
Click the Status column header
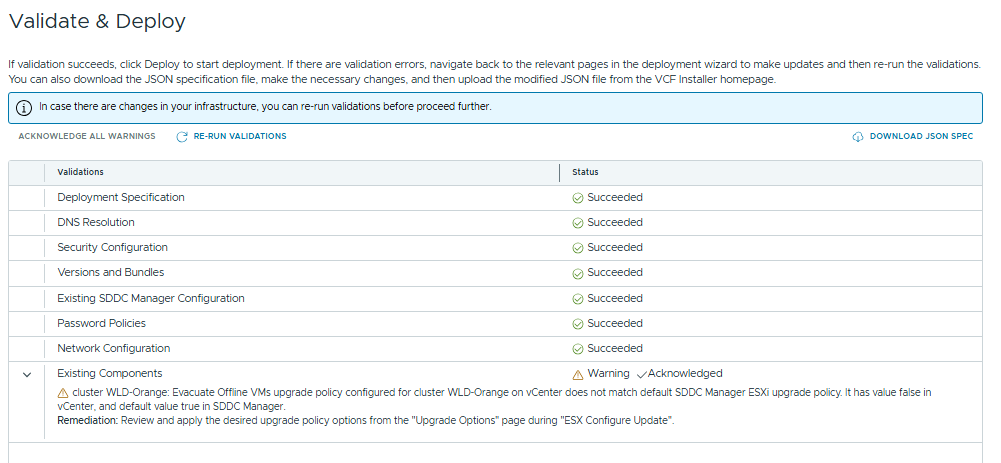585,172
